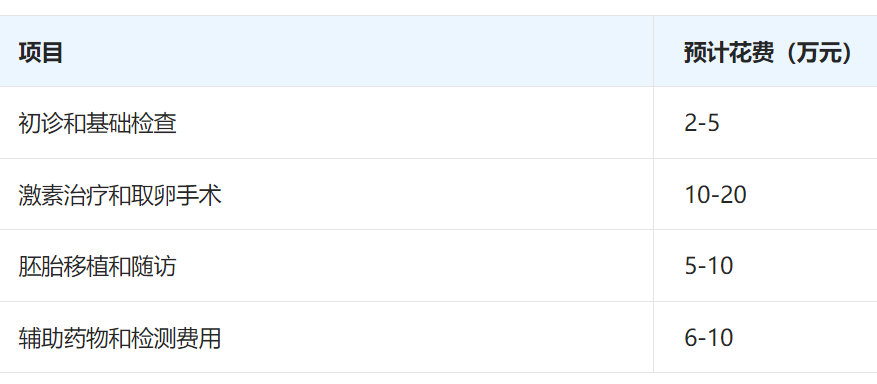Click the digit 6 in 6-10 cost

(691, 338)
